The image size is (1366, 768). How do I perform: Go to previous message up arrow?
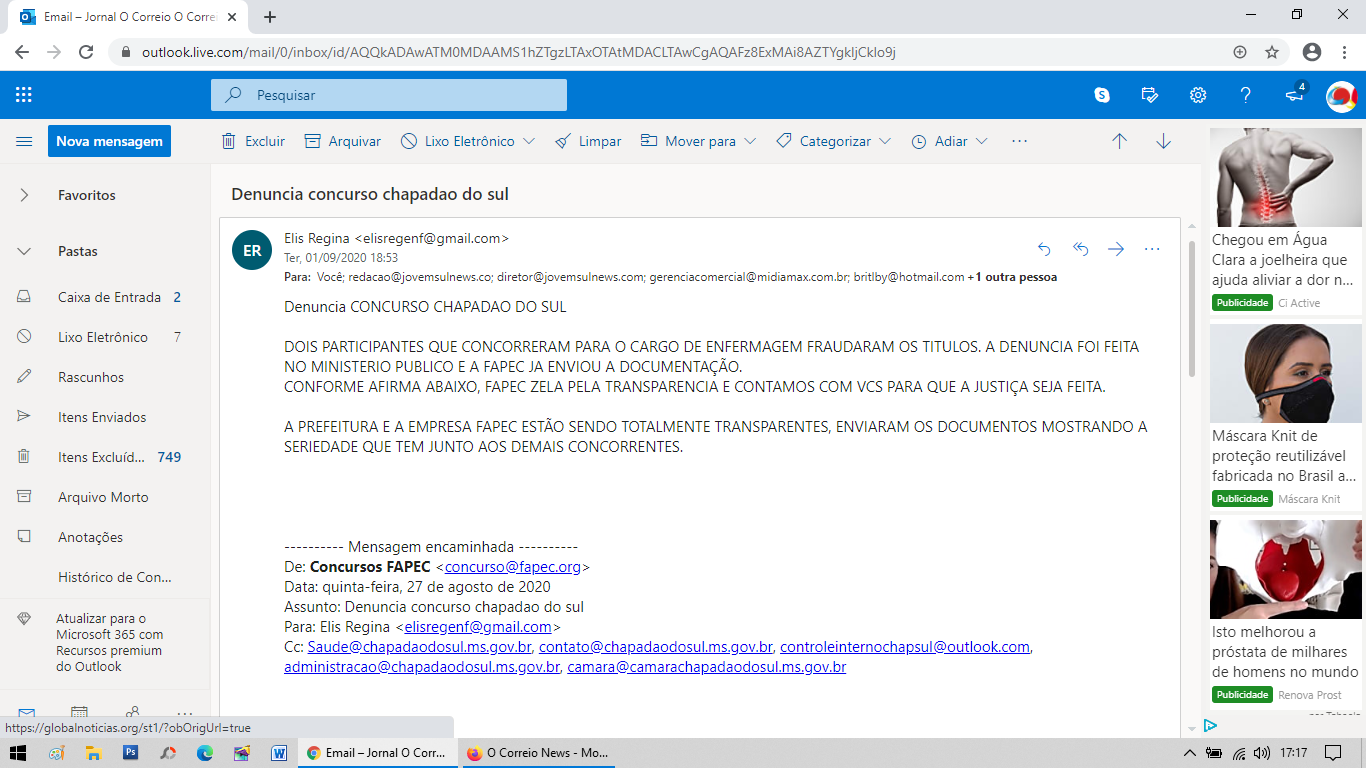coord(1119,141)
